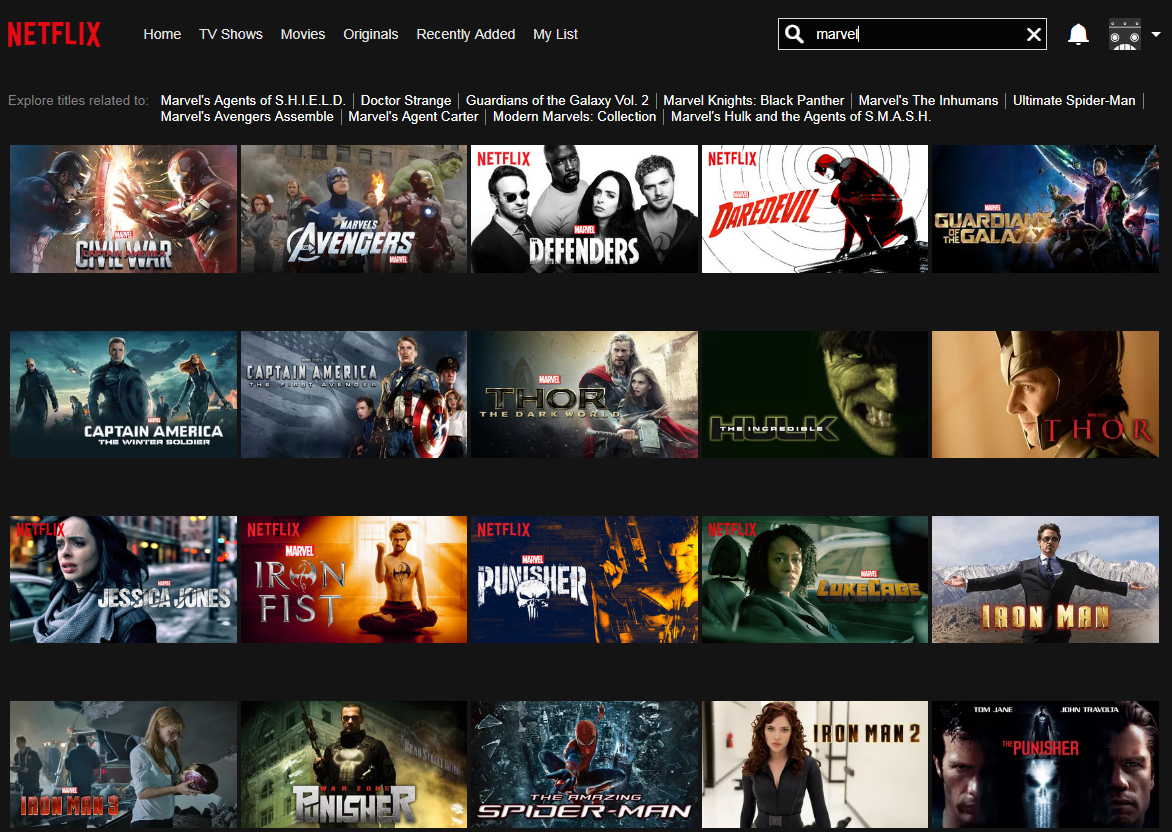Open the Jessica Jones thumbnail
The height and width of the screenshot is (832, 1172).
point(123,579)
